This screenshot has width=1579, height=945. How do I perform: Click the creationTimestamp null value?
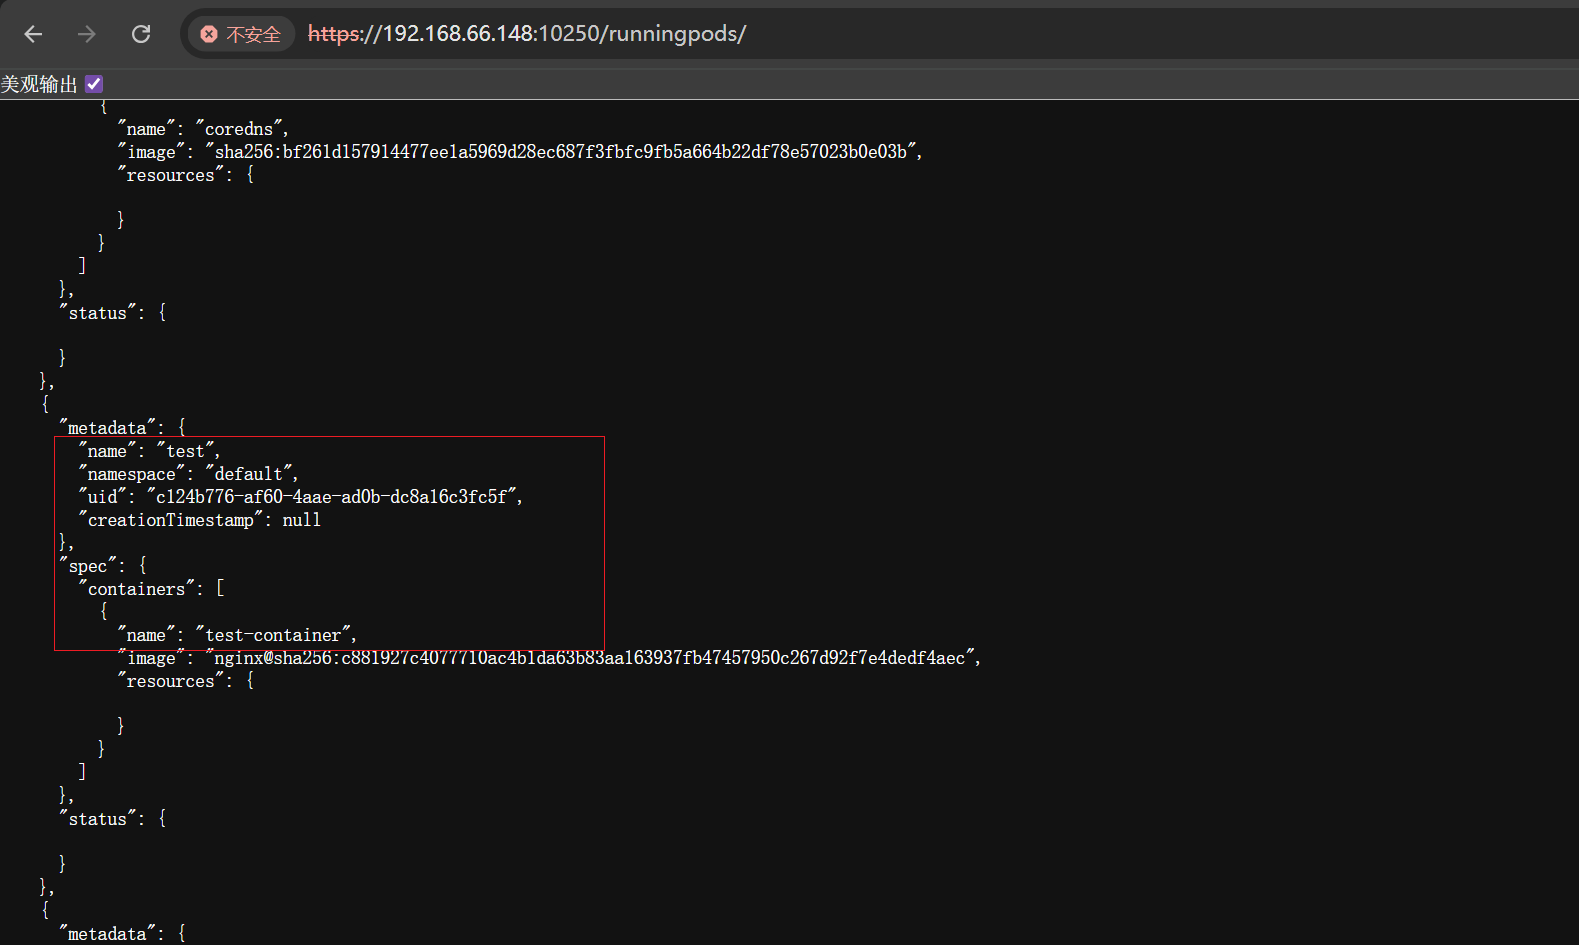301,520
